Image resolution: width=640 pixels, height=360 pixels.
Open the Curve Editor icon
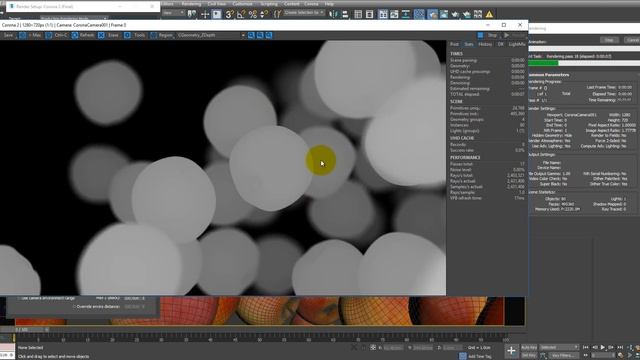(394, 14)
